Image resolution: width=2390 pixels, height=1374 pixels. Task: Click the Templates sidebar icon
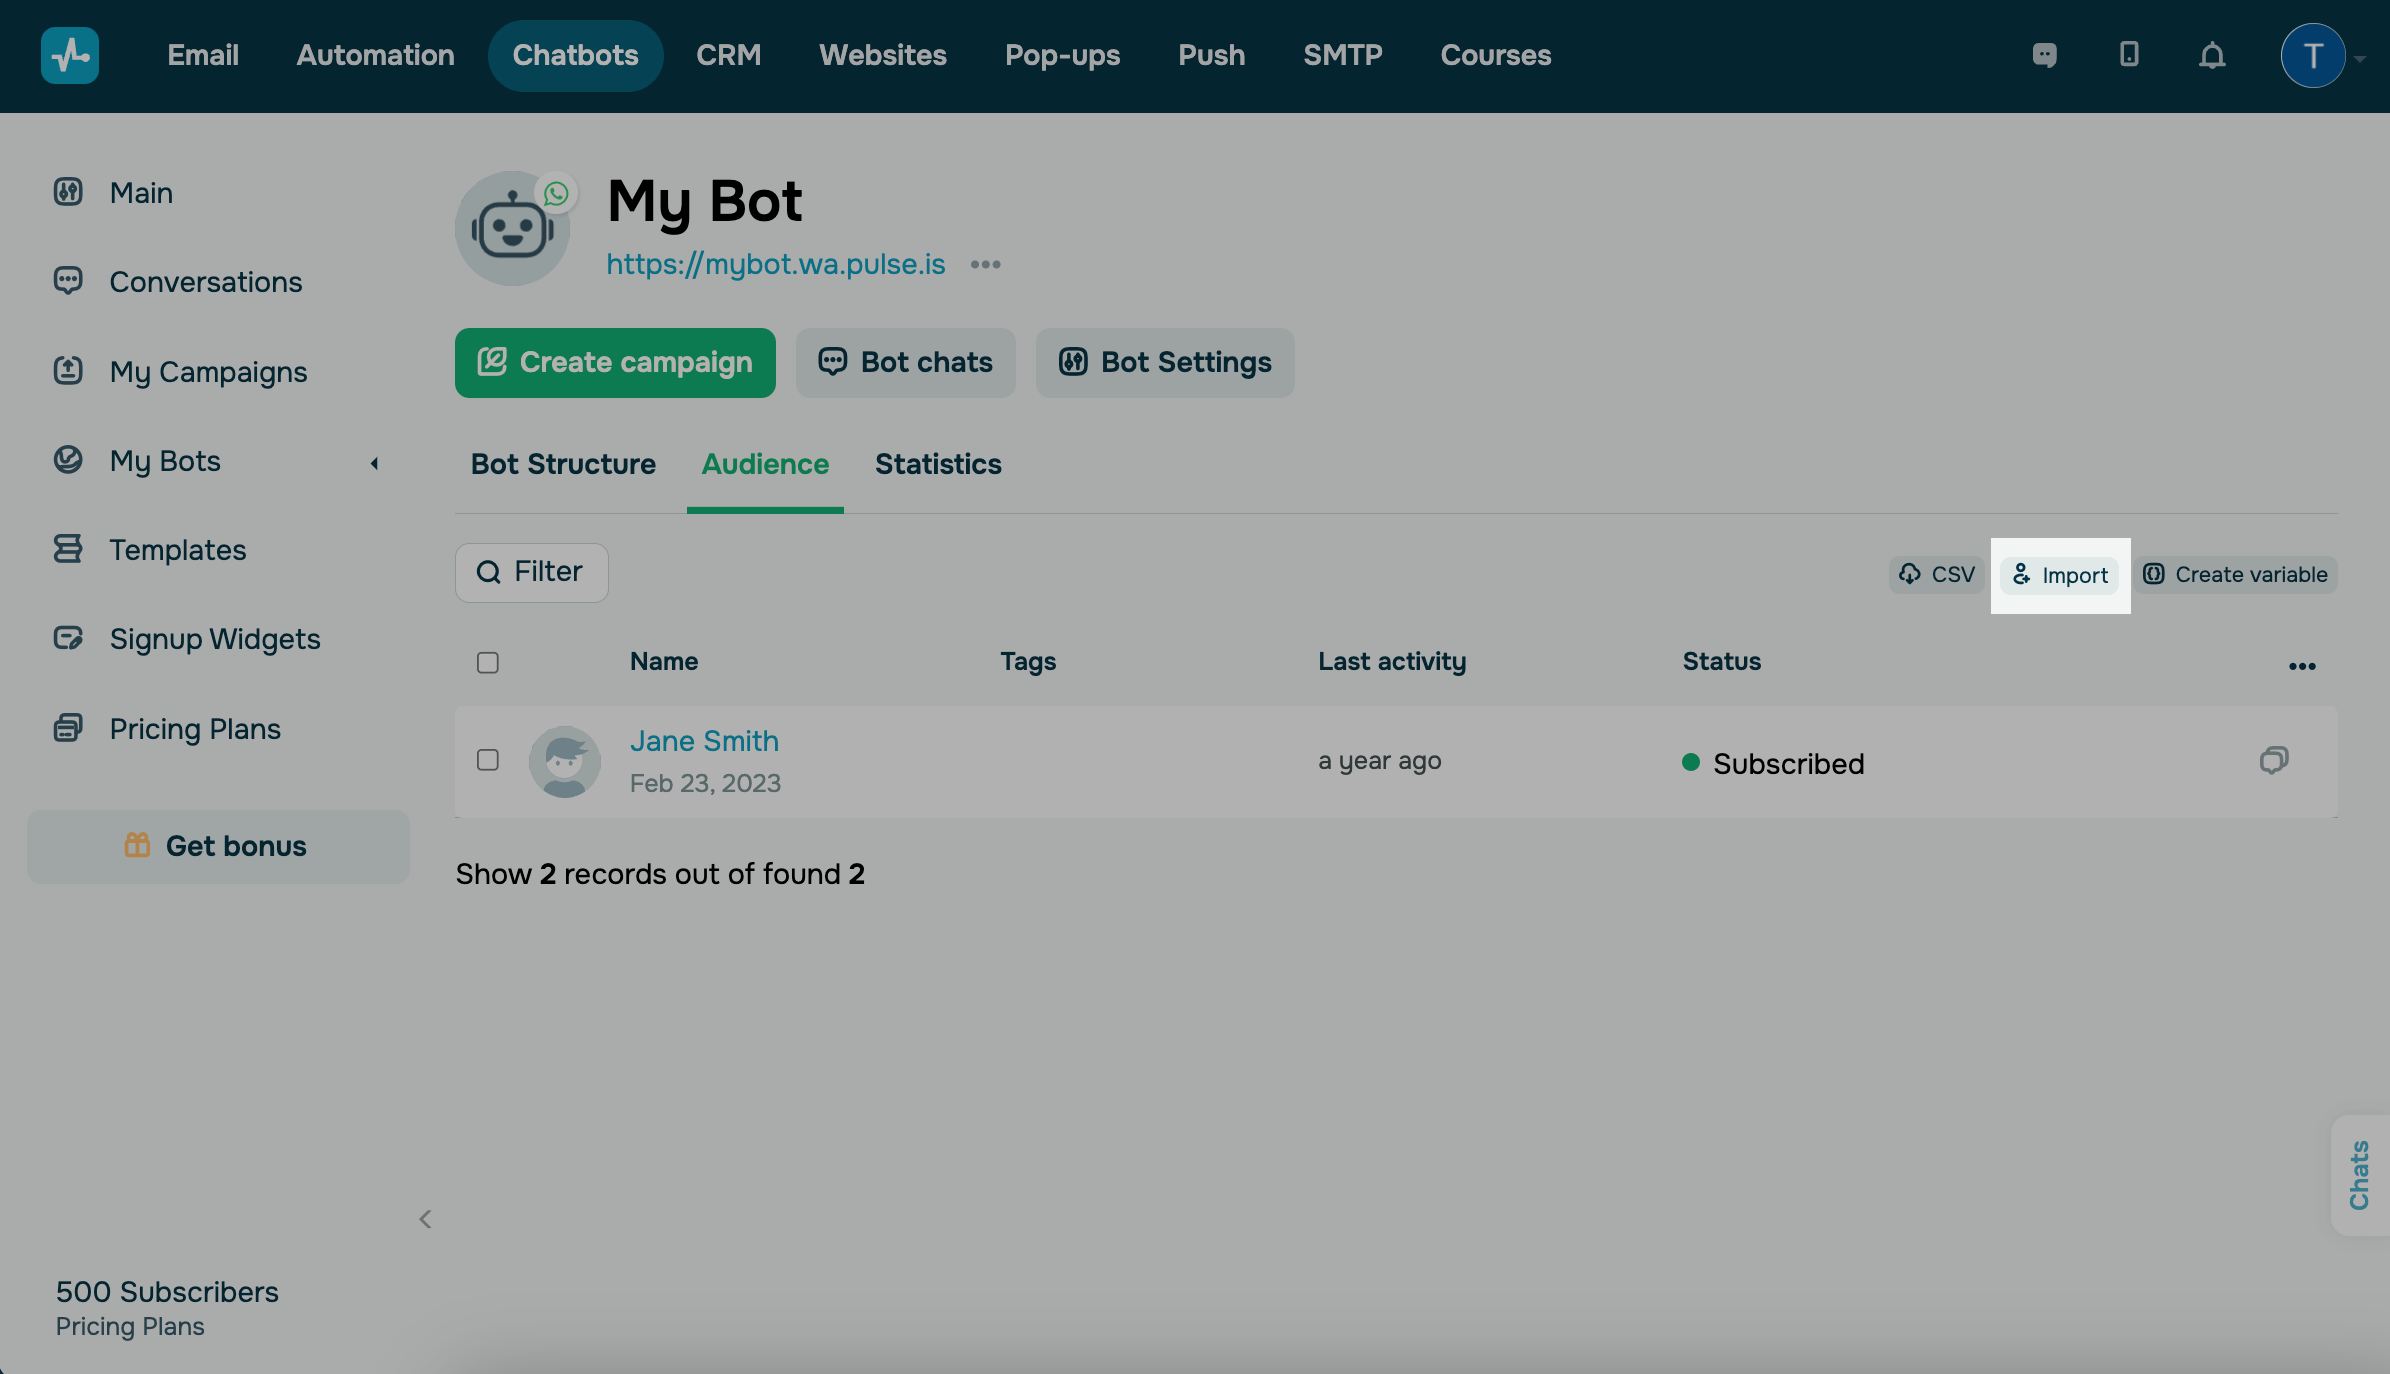tap(68, 549)
